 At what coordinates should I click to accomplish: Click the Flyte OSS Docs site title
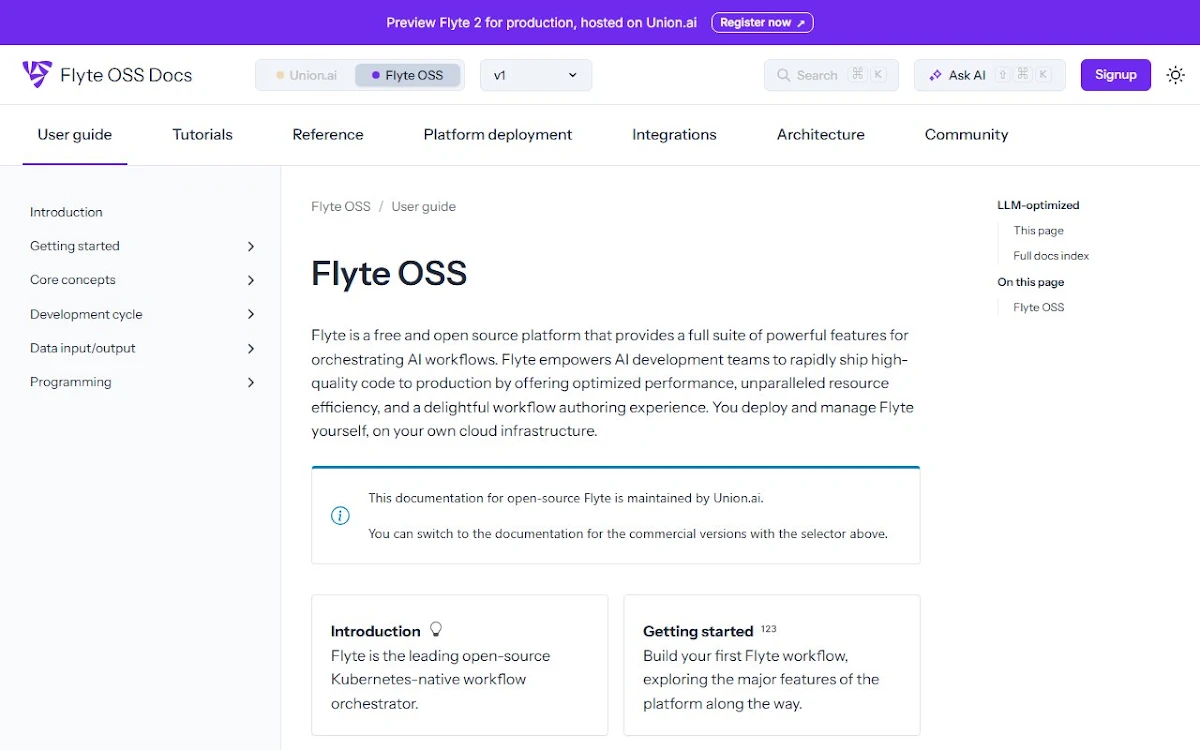pos(126,75)
